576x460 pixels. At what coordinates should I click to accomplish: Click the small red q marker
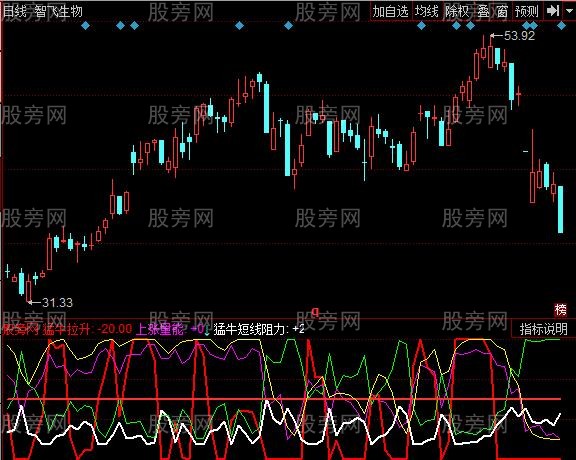[x=315, y=313]
